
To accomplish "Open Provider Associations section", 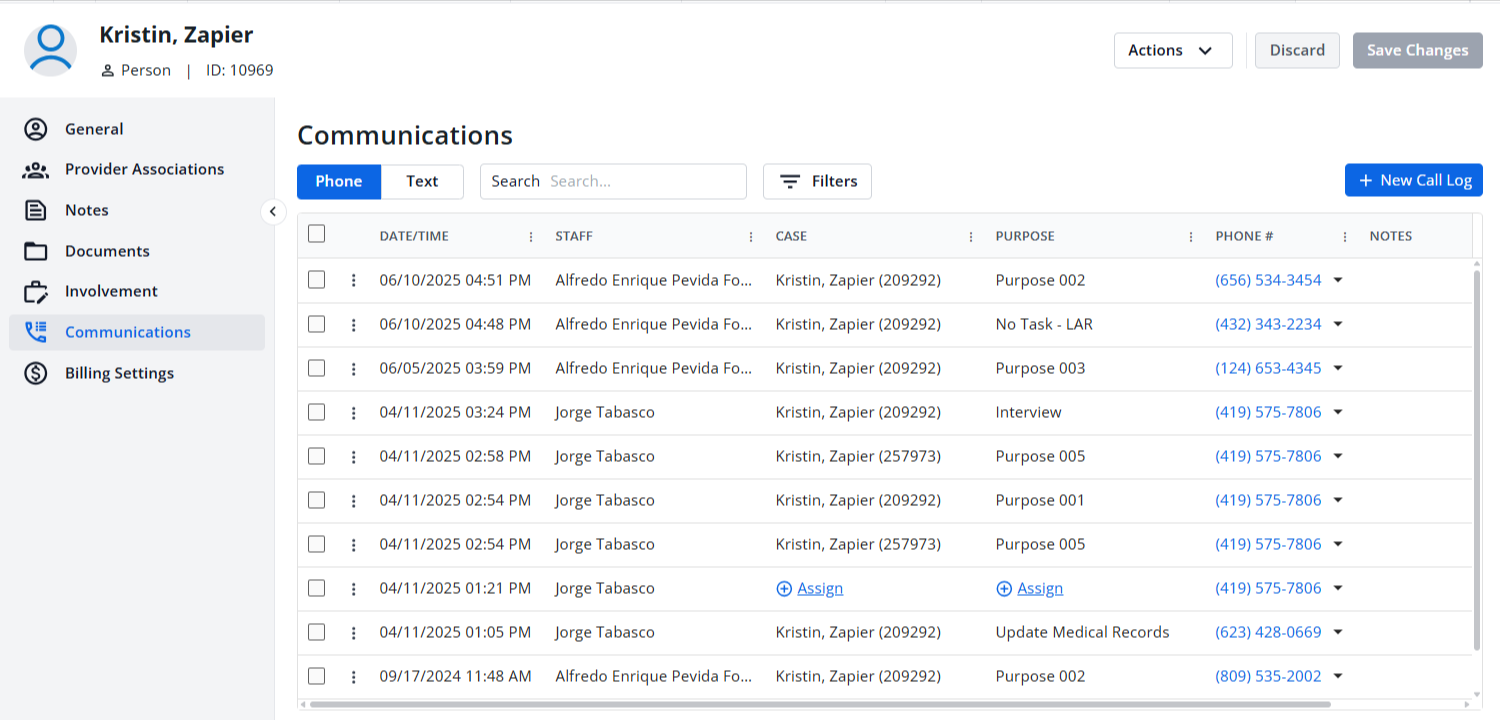I will point(137,169).
